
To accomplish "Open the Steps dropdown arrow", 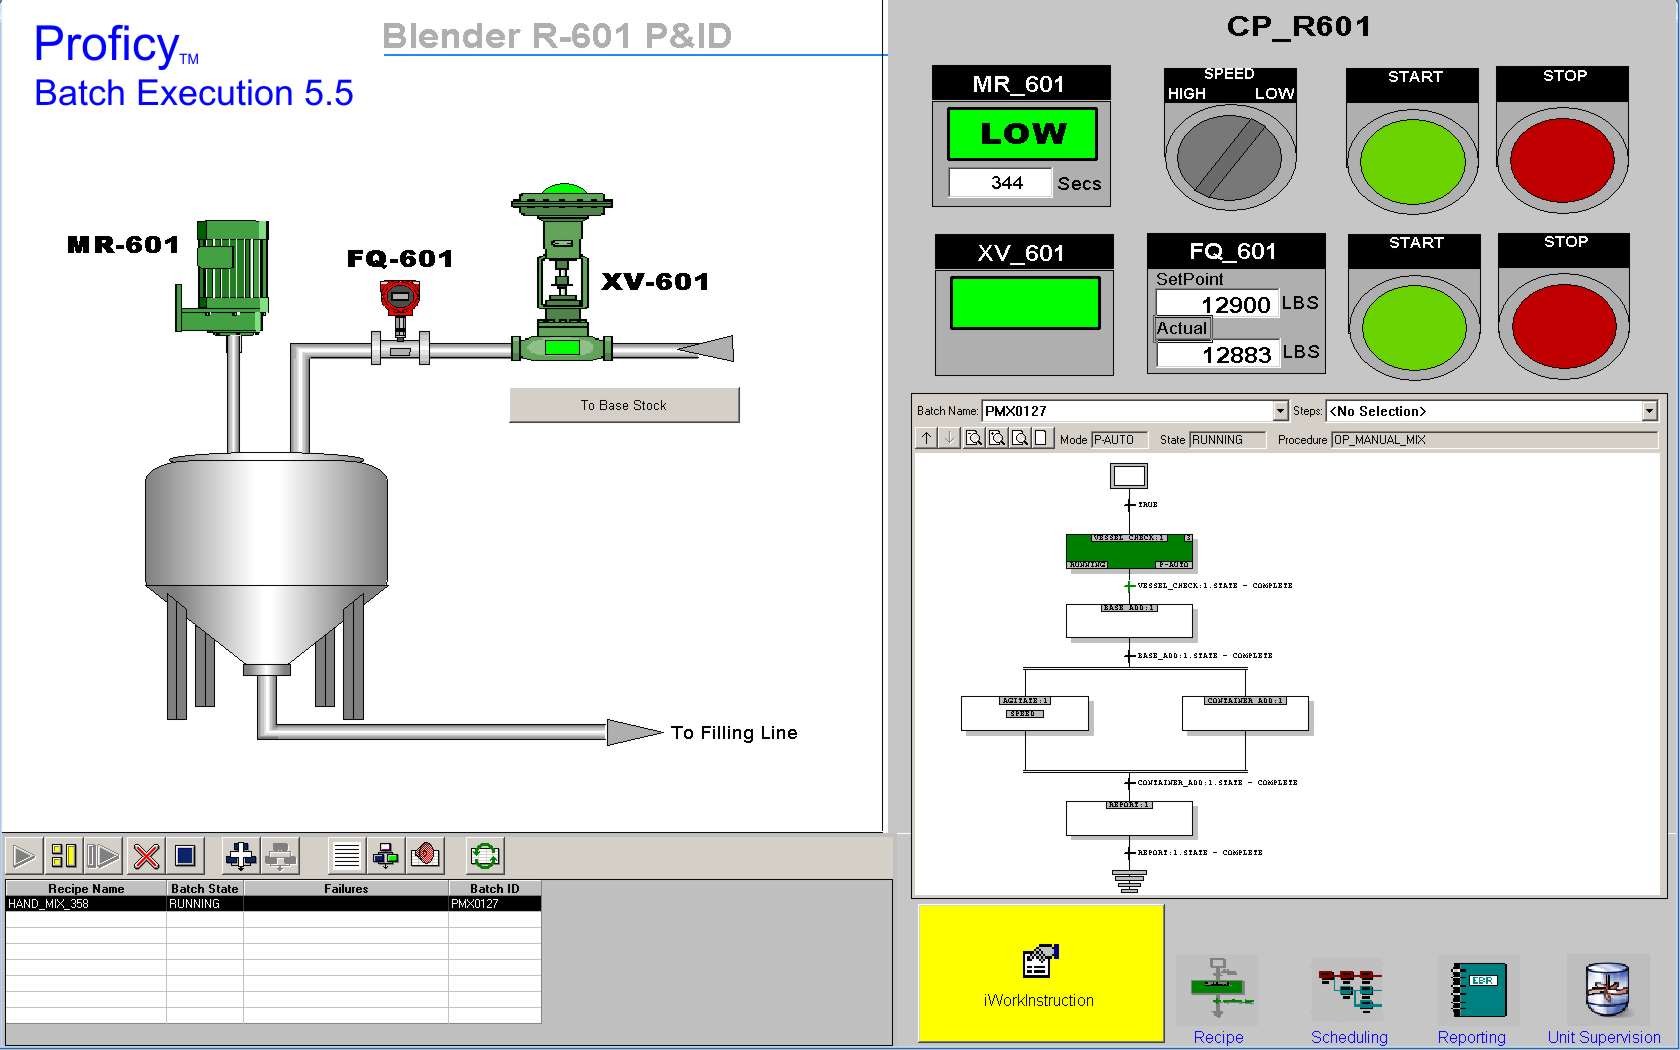I will 1649,411.
